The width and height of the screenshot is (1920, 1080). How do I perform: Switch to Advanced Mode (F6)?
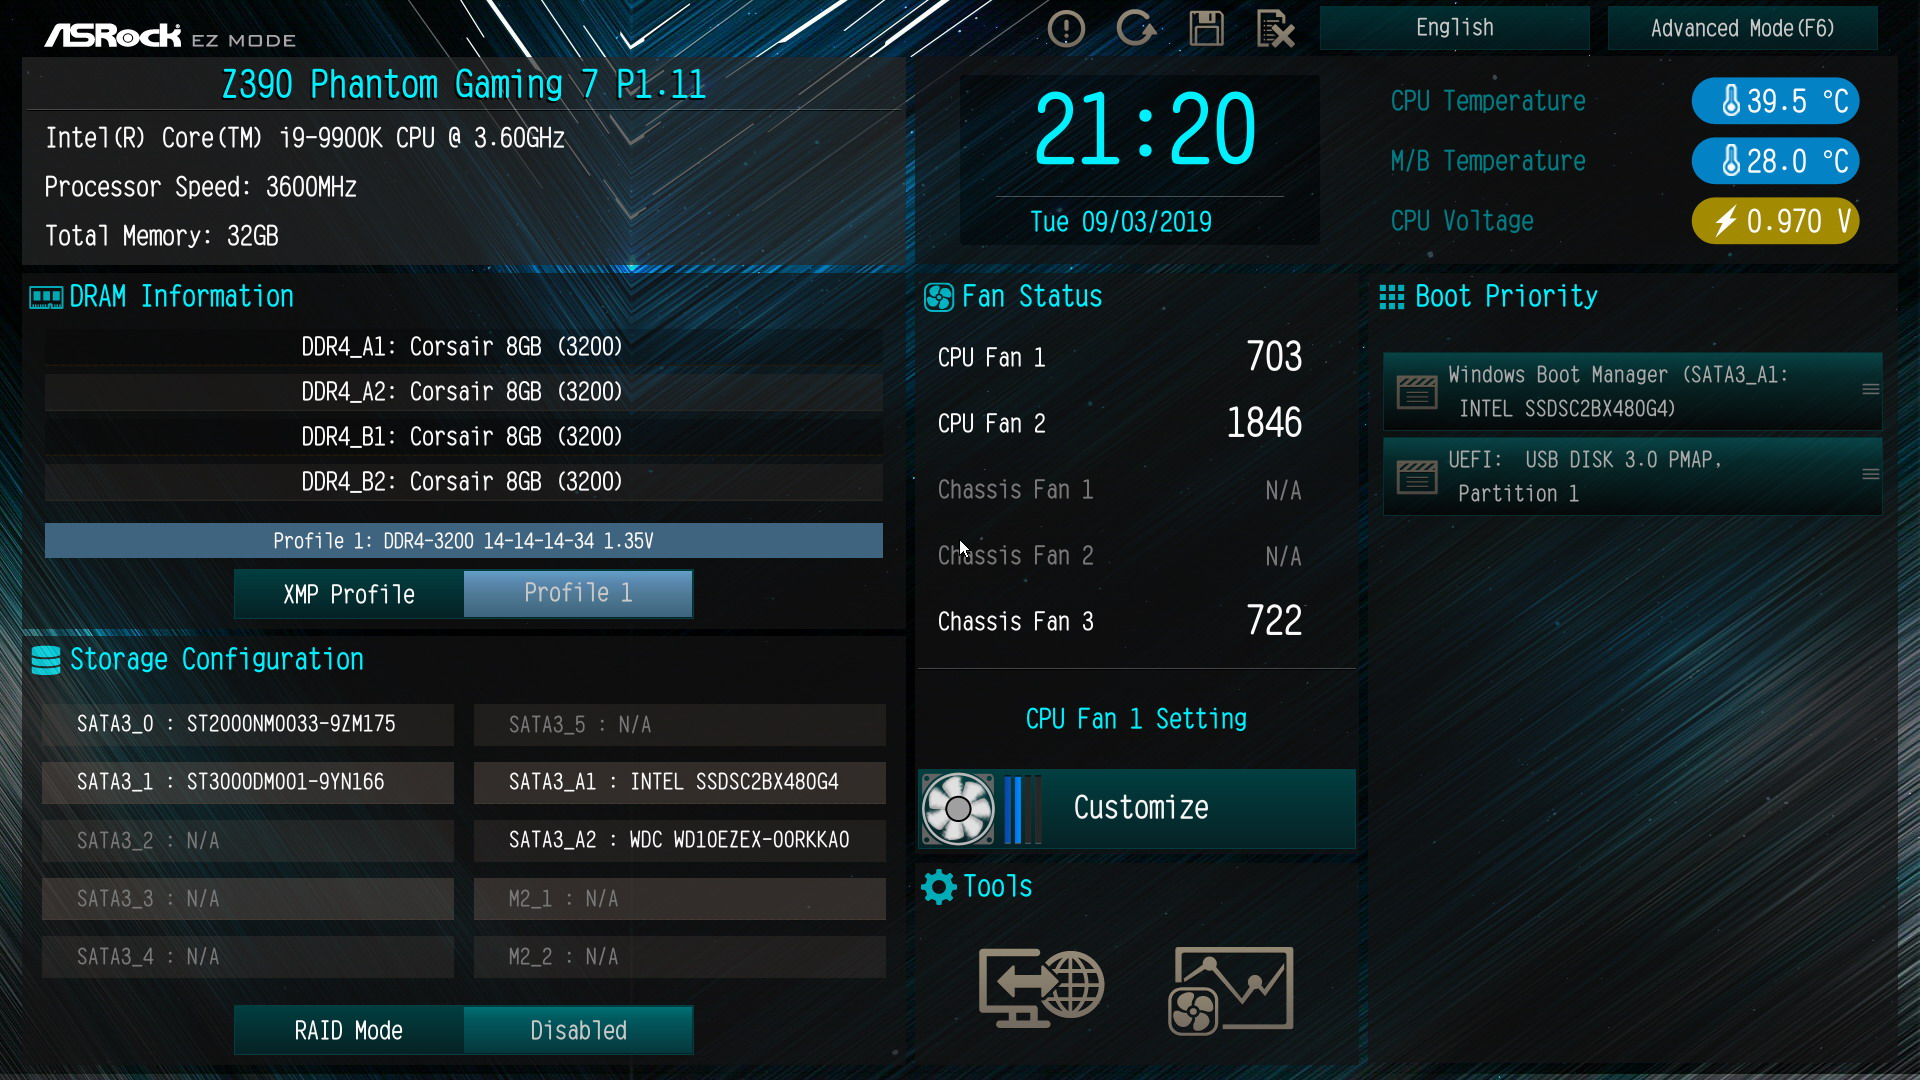click(1742, 28)
